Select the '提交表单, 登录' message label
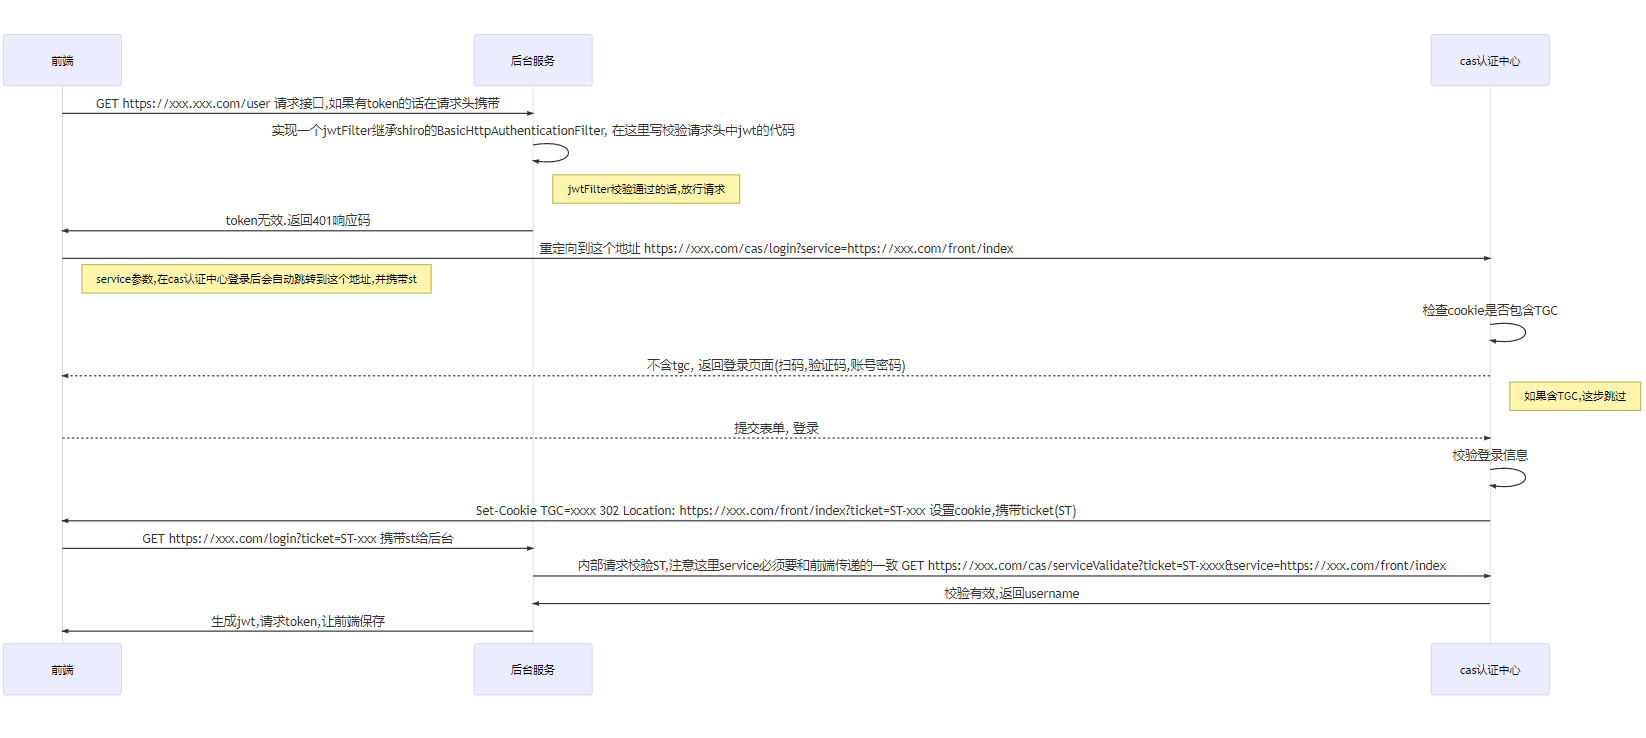 [x=776, y=428]
